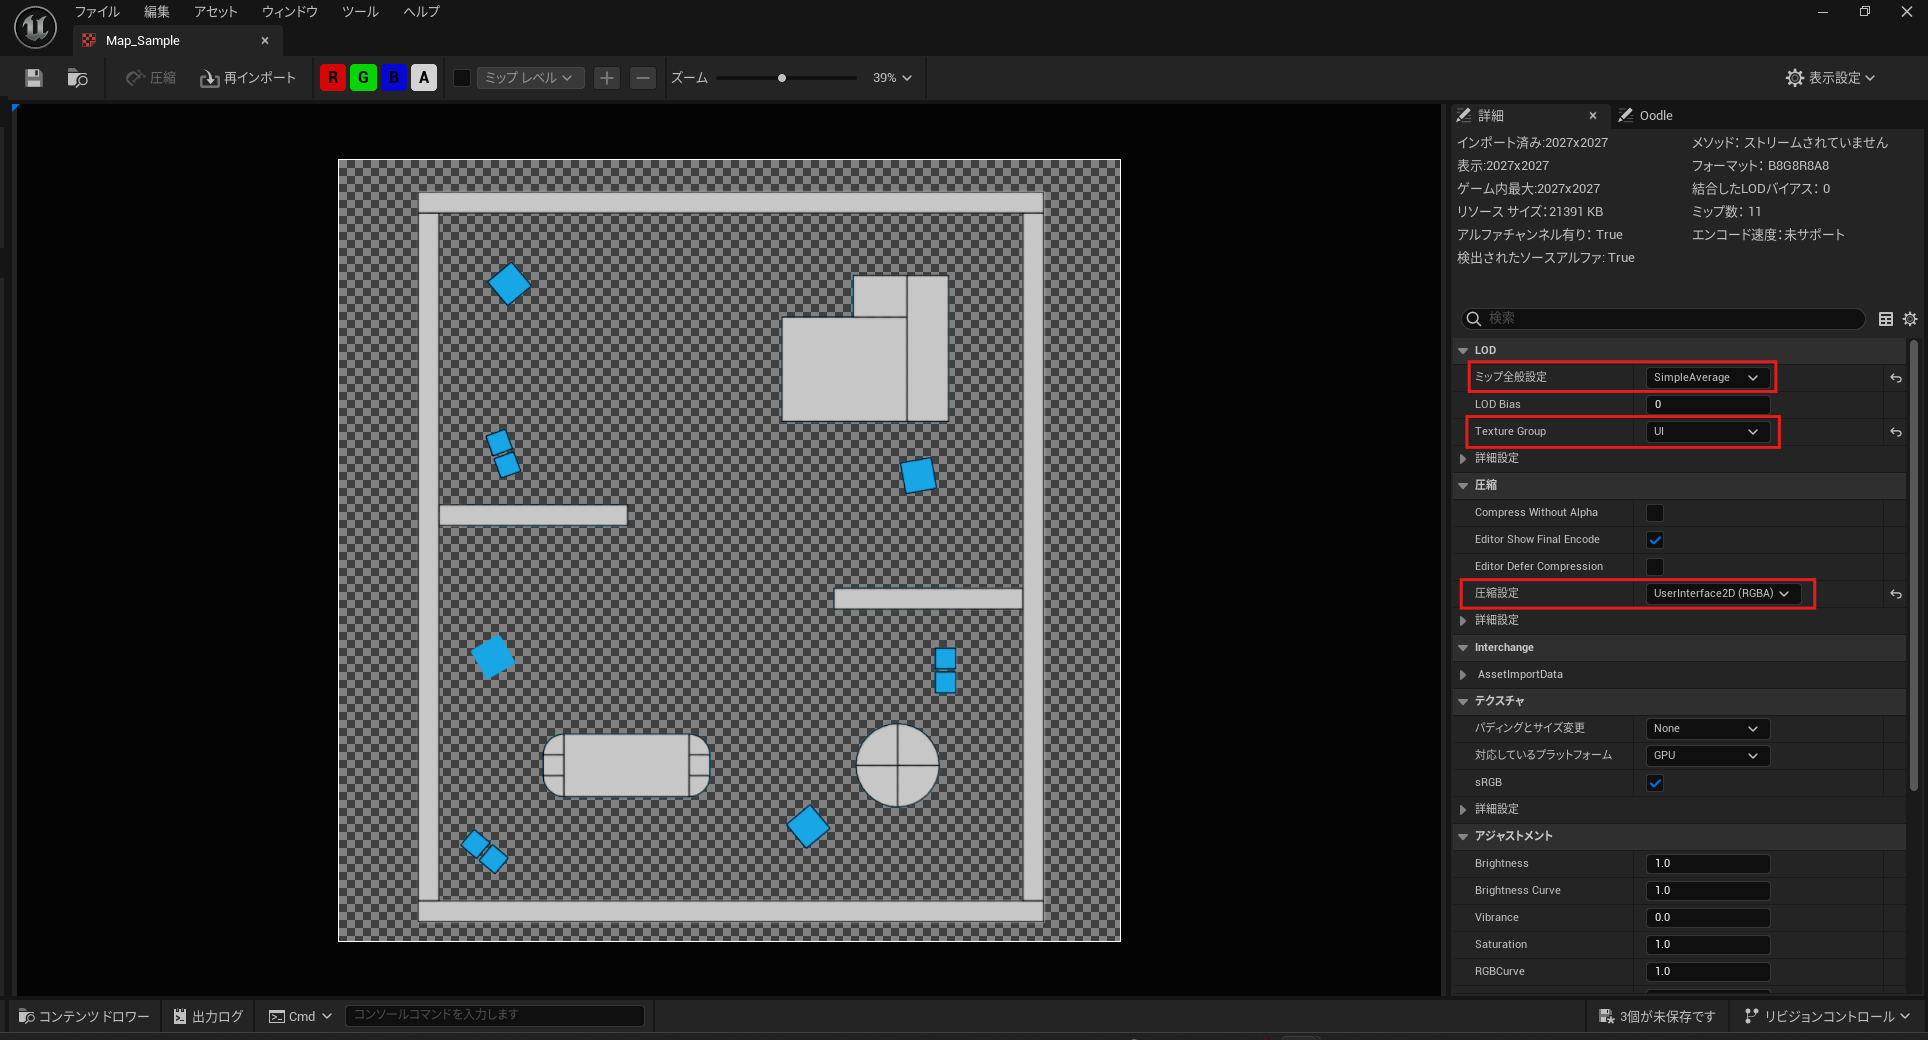
Task: Open the ウィンドウ menu
Action: [289, 12]
